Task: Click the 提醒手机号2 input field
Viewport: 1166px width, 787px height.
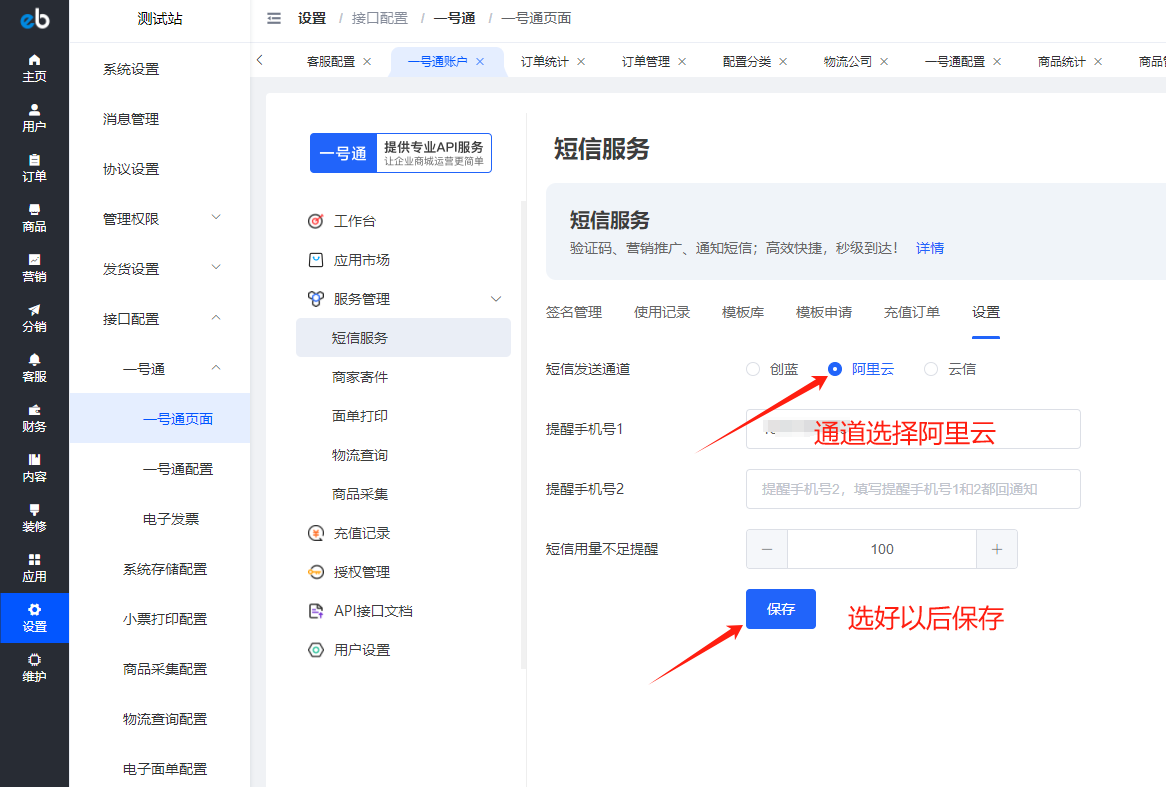Action: click(912, 489)
